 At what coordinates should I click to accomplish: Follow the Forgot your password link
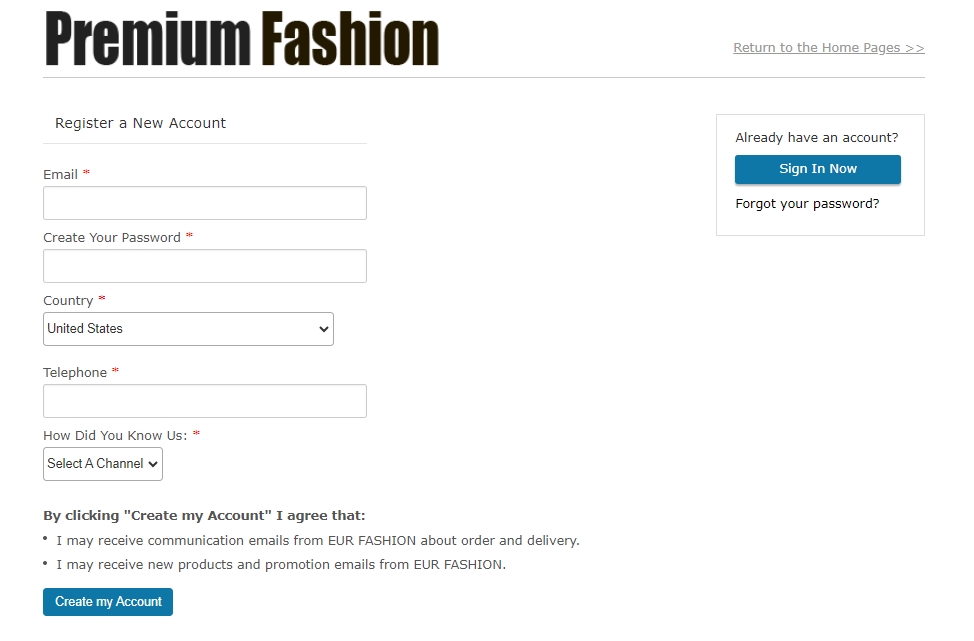pos(808,204)
